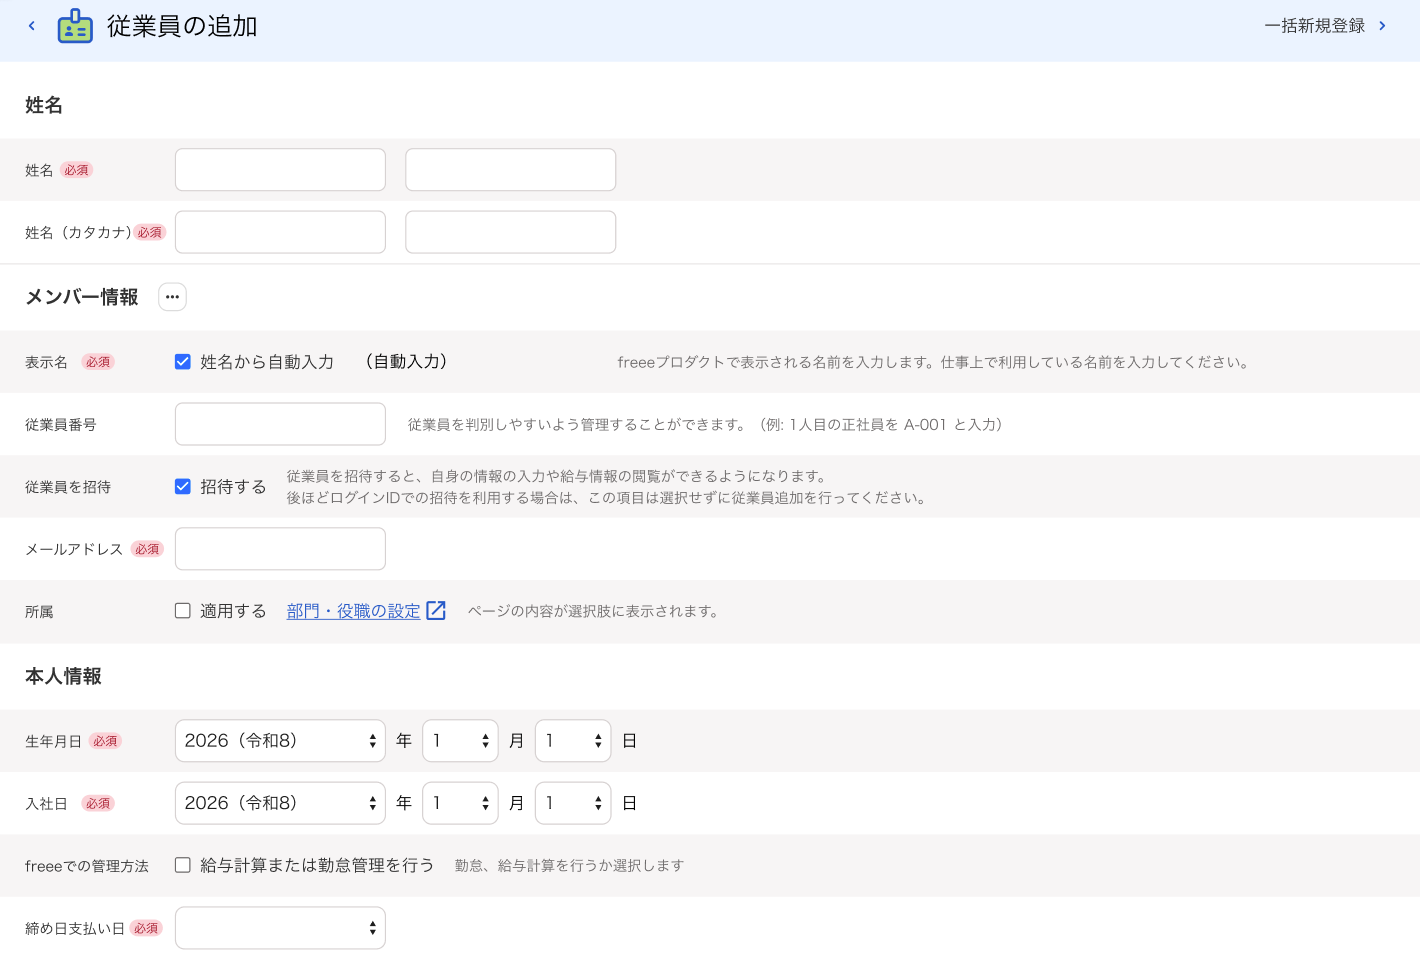The height and width of the screenshot is (958, 1420).
Task: Open the 入社日 day dropdown
Action: click(573, 803)
